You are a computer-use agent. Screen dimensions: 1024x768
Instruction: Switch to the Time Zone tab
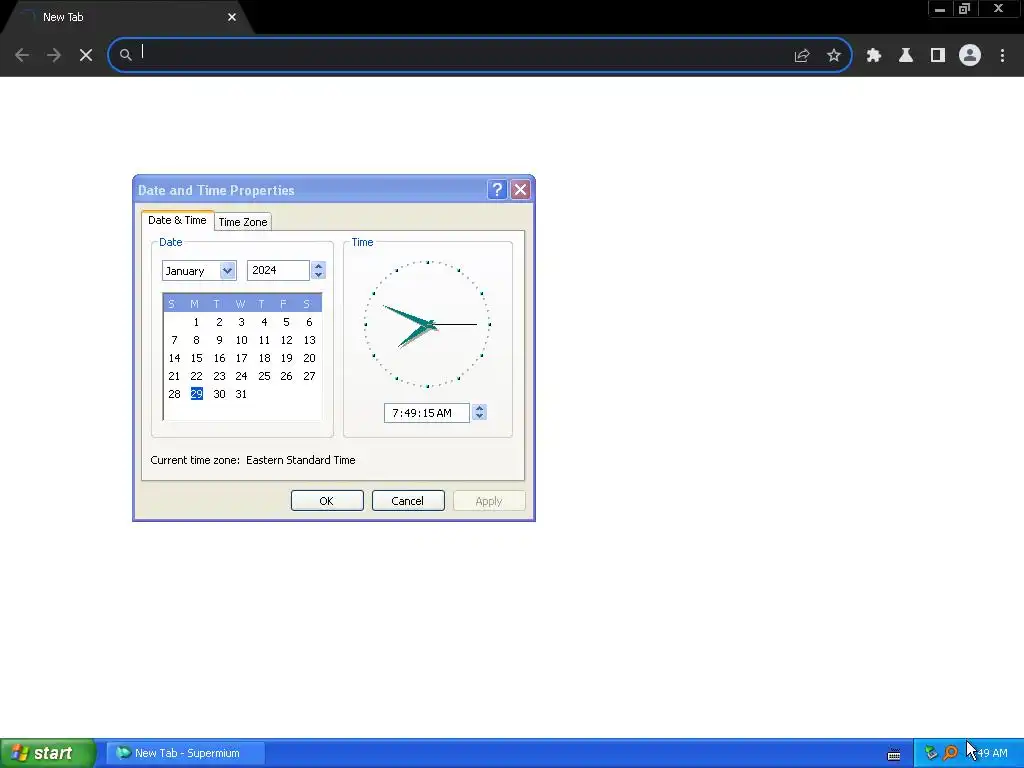point(243,222)
